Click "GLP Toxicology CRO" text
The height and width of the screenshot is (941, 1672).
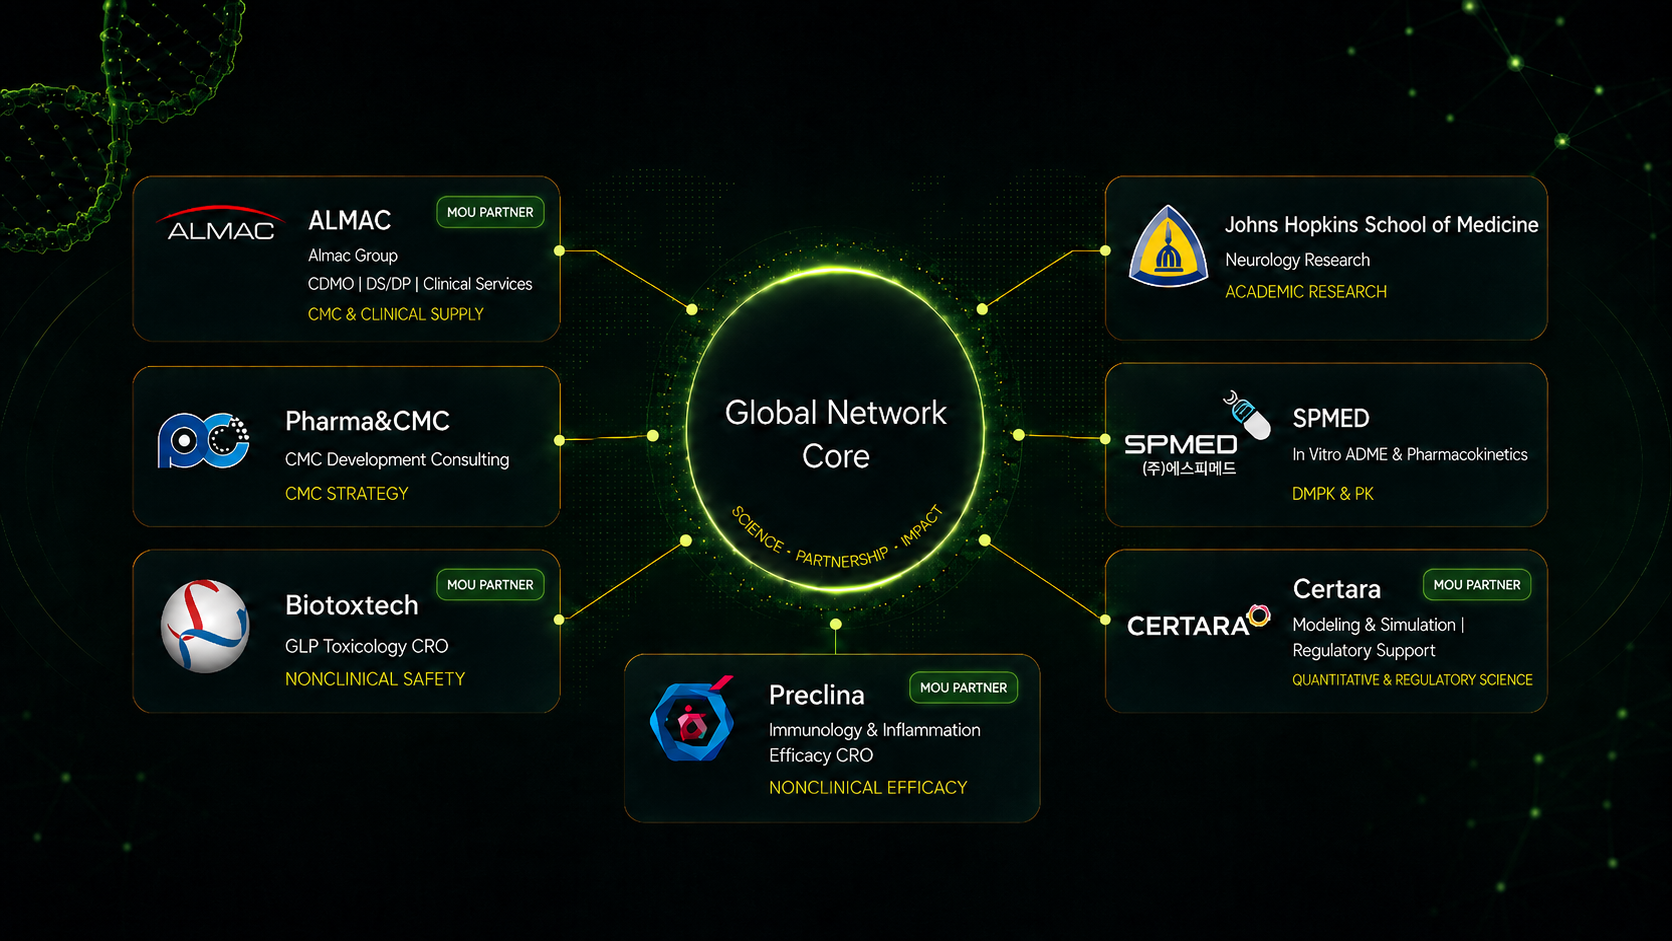(367, 647)
